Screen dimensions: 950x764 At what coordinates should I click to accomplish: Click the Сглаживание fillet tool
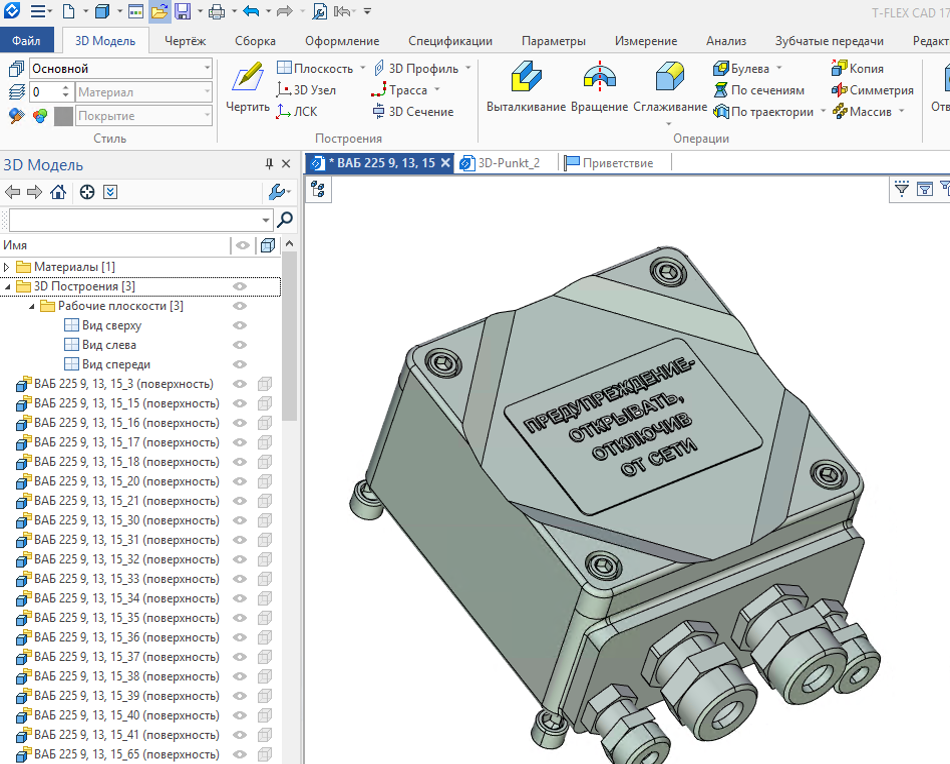click(x=669, y=86)
